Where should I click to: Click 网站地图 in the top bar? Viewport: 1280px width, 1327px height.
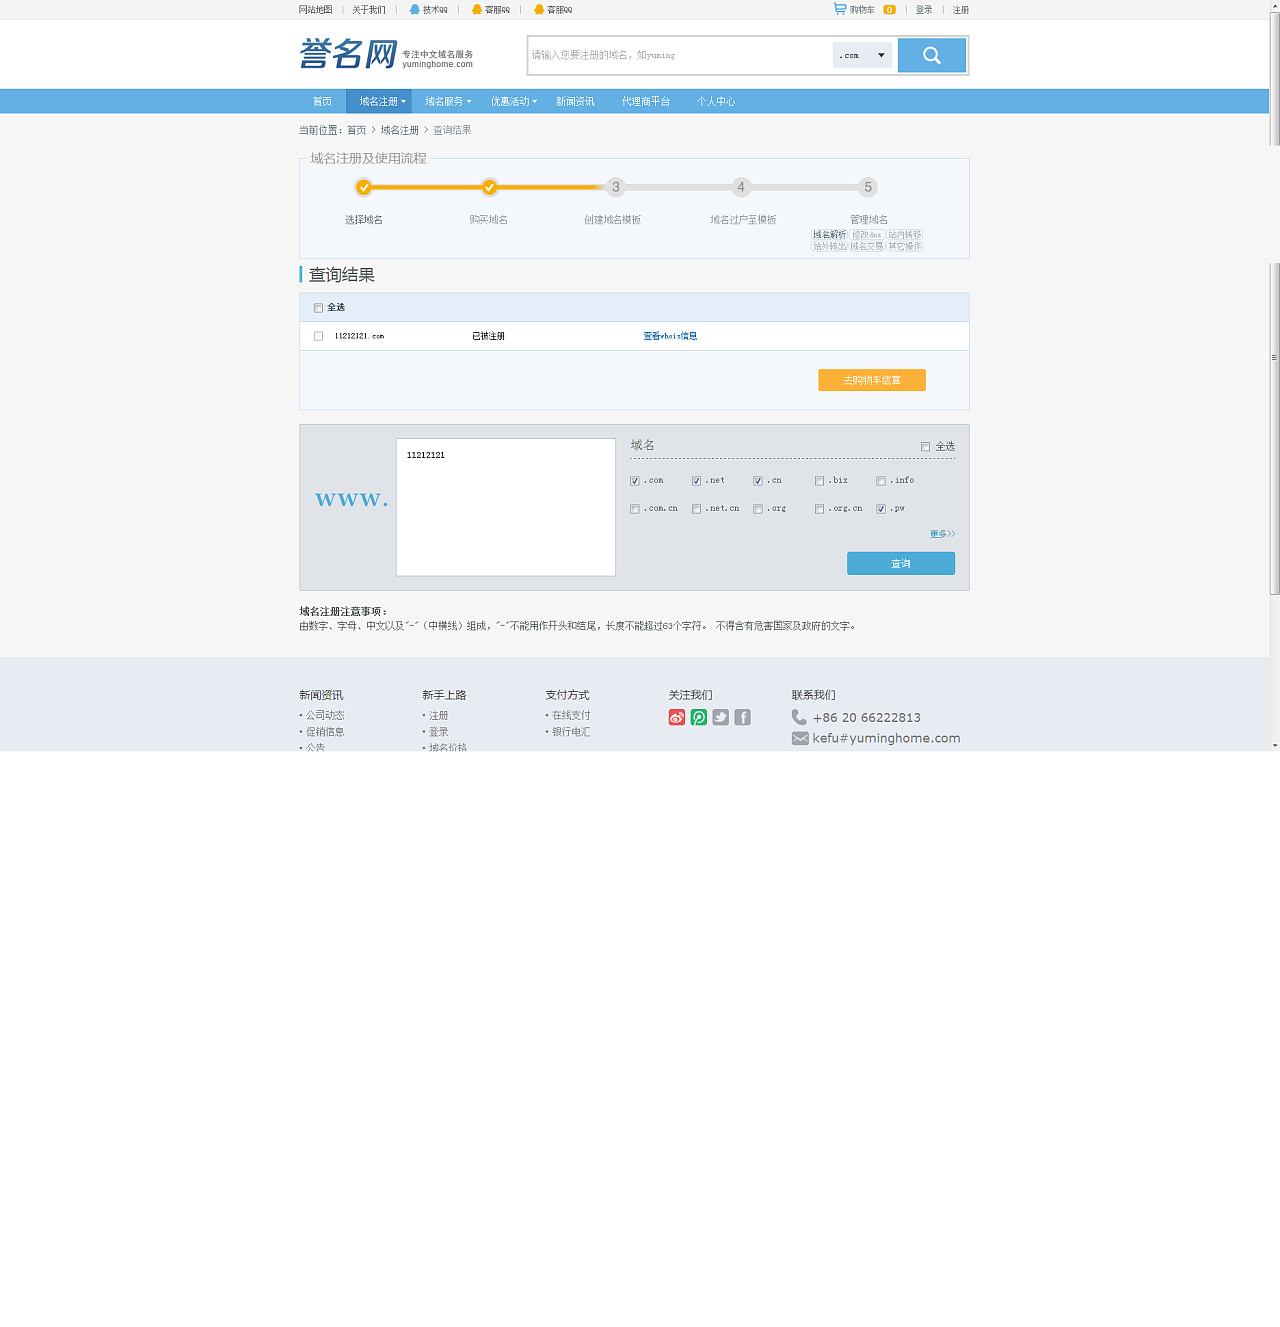(315, 10)
